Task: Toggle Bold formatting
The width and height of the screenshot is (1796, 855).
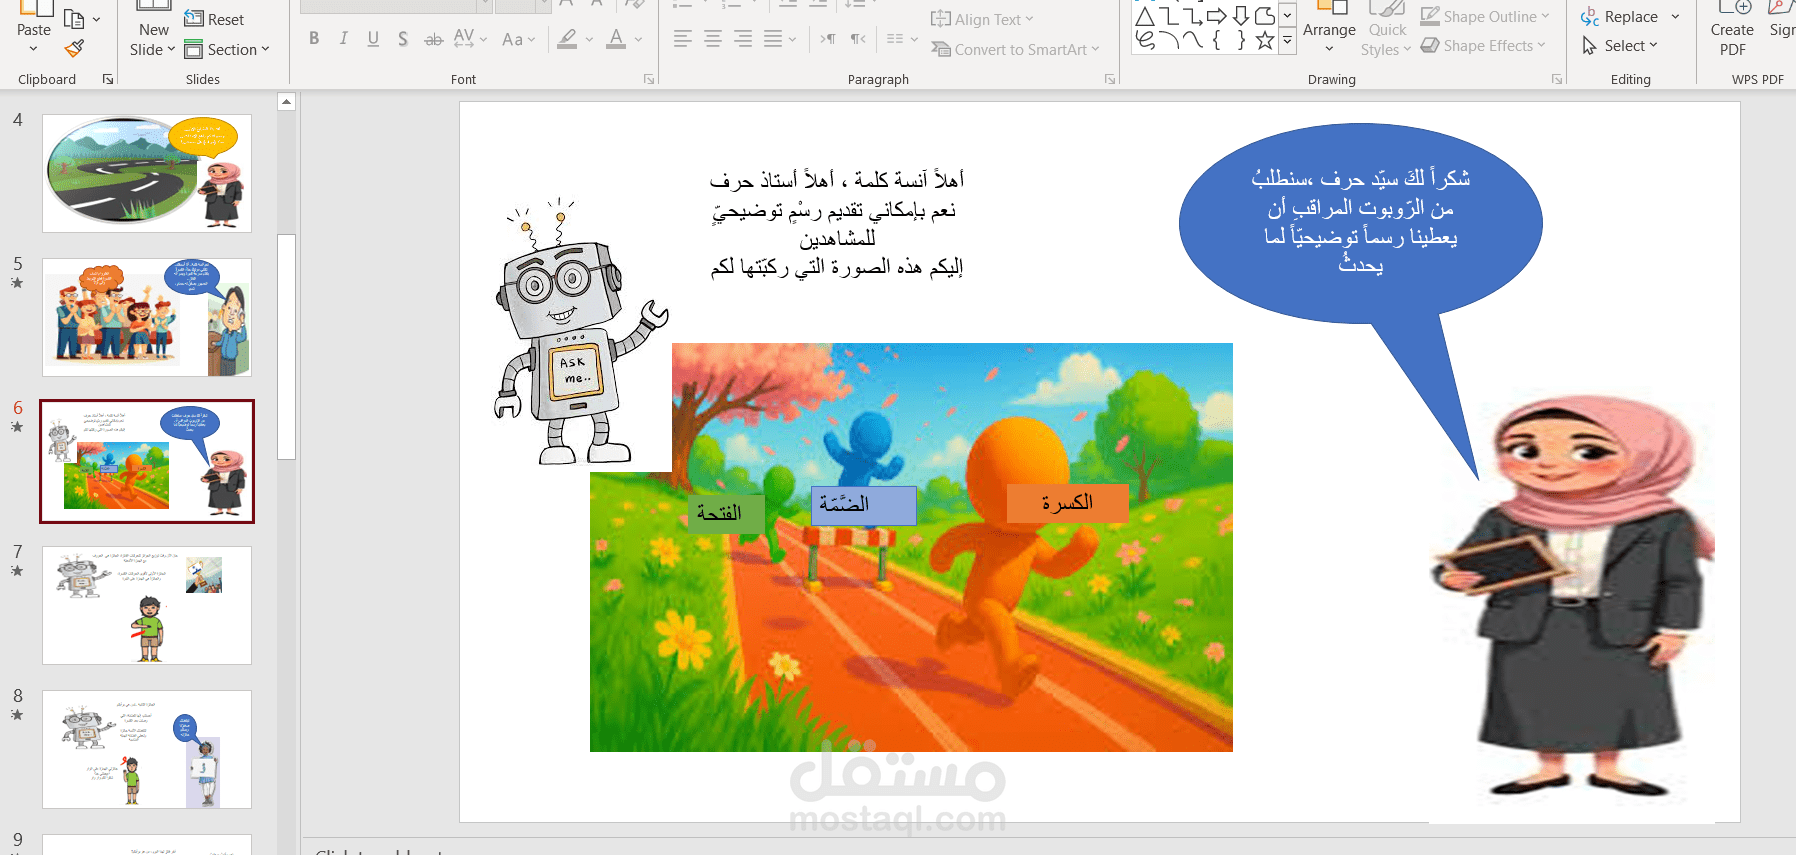Action: [314, 39]
